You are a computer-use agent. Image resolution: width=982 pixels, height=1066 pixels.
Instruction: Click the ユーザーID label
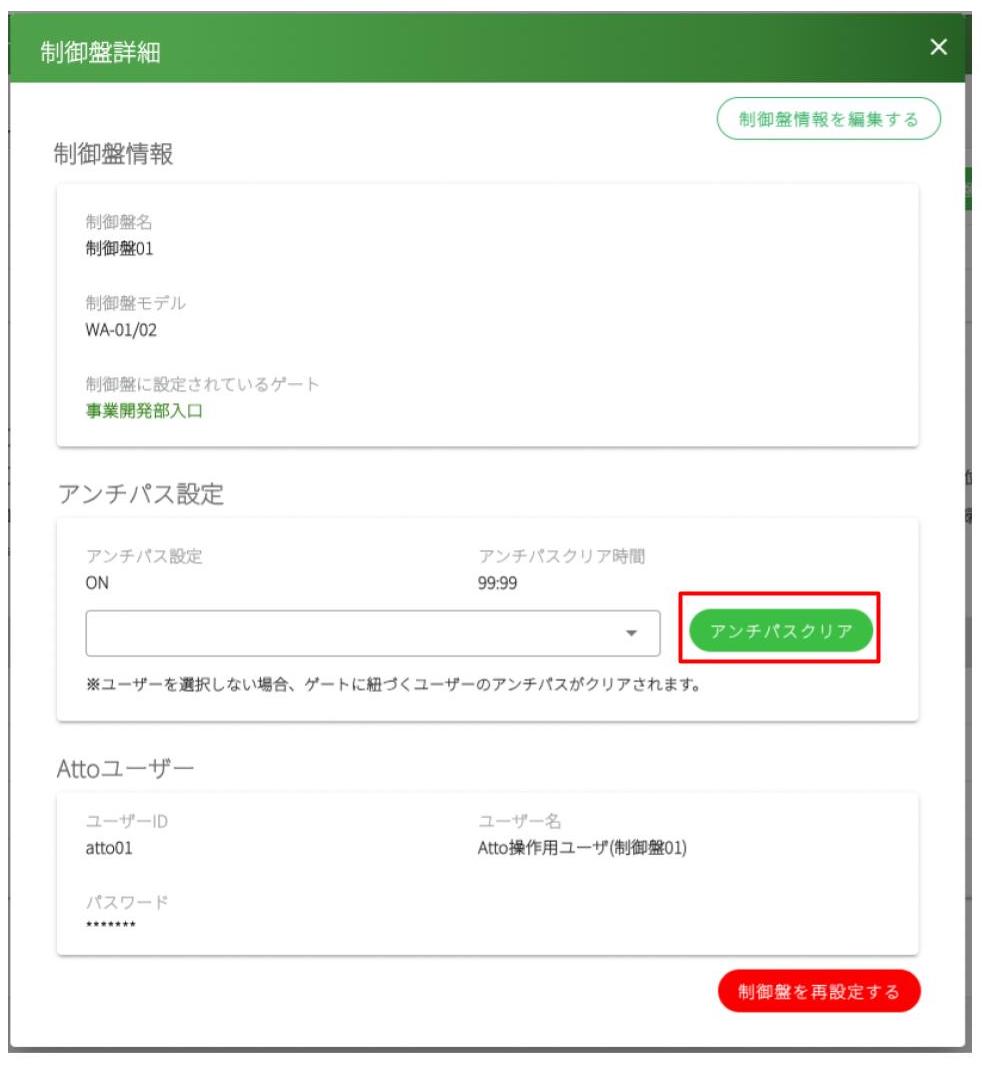tap(126, 821)
